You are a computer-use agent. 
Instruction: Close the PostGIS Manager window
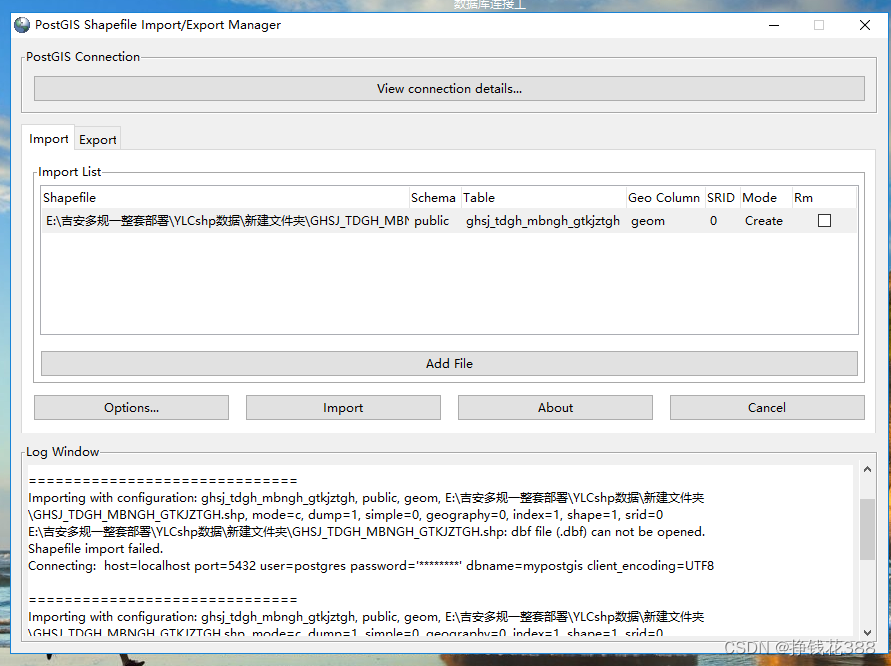click(x=865, y=25)
